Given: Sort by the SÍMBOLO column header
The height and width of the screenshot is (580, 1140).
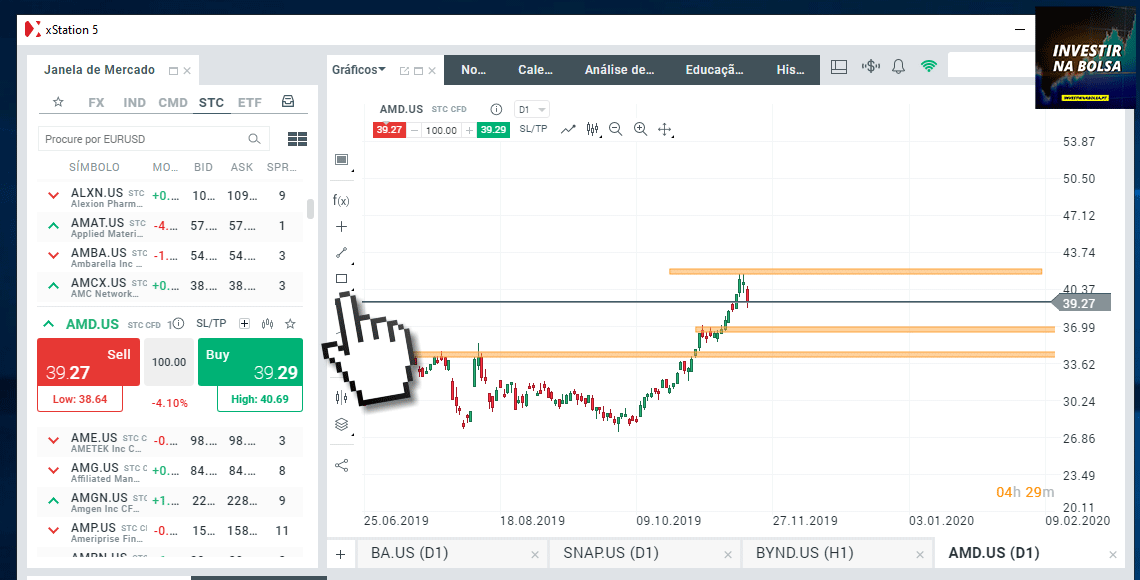Looking at the screenshot, I should [95, 167].
